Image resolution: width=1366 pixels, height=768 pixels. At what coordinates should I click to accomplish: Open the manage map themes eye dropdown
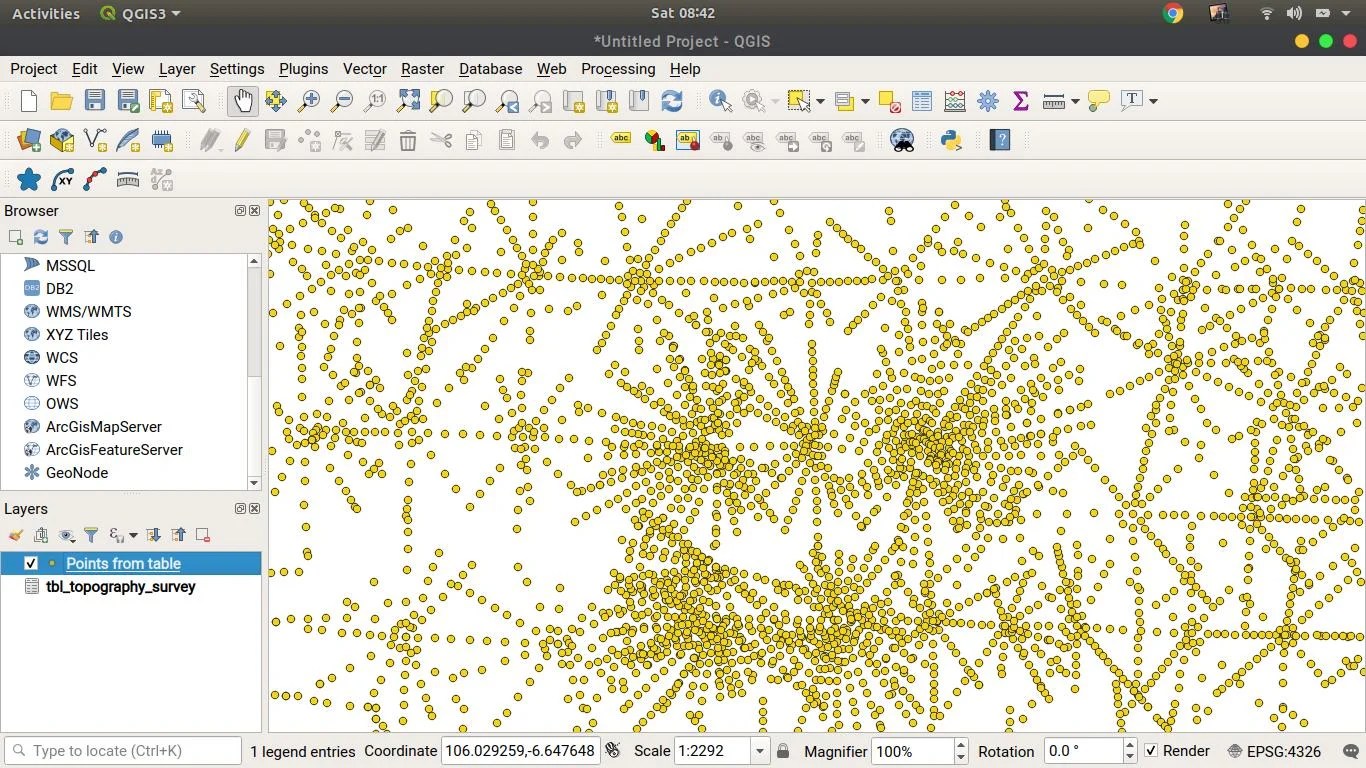click(67, 536)
